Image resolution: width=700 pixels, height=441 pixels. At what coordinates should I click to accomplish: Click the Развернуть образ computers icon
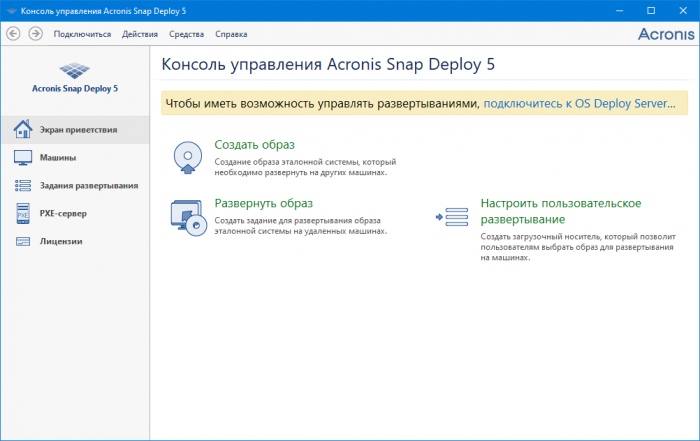point(188,216)
